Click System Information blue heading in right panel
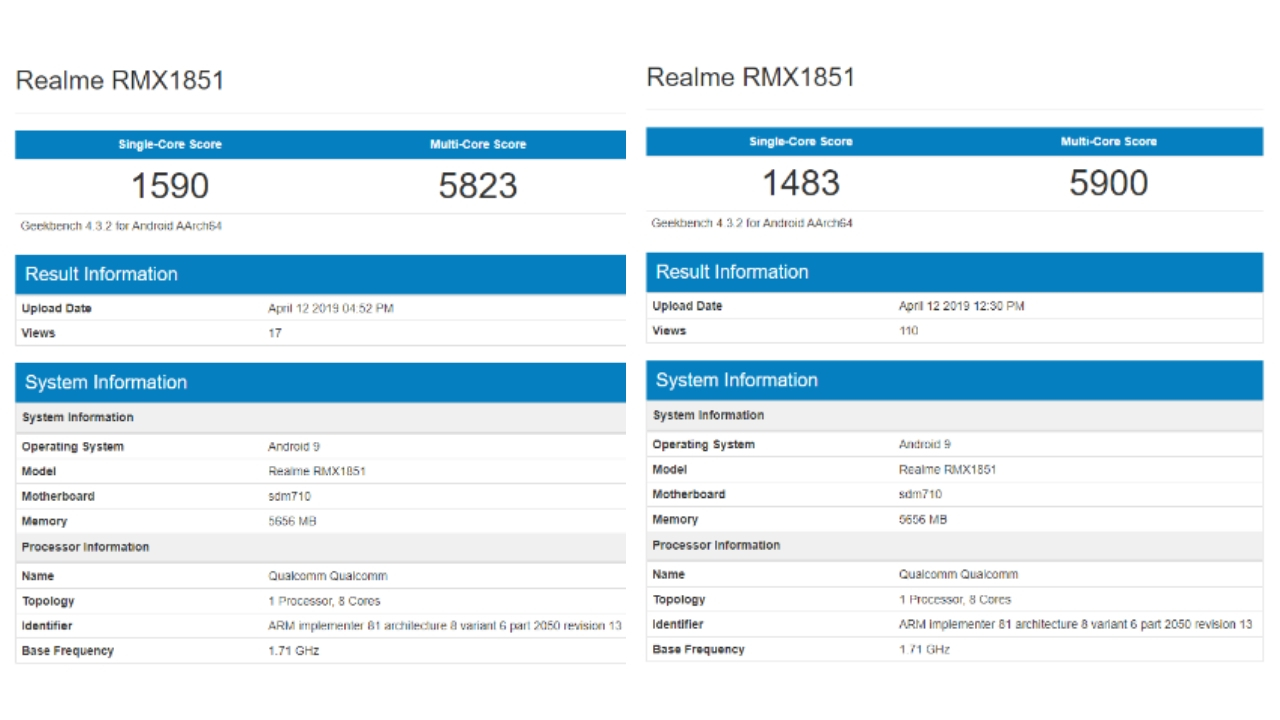 click(x=737, y=380)
